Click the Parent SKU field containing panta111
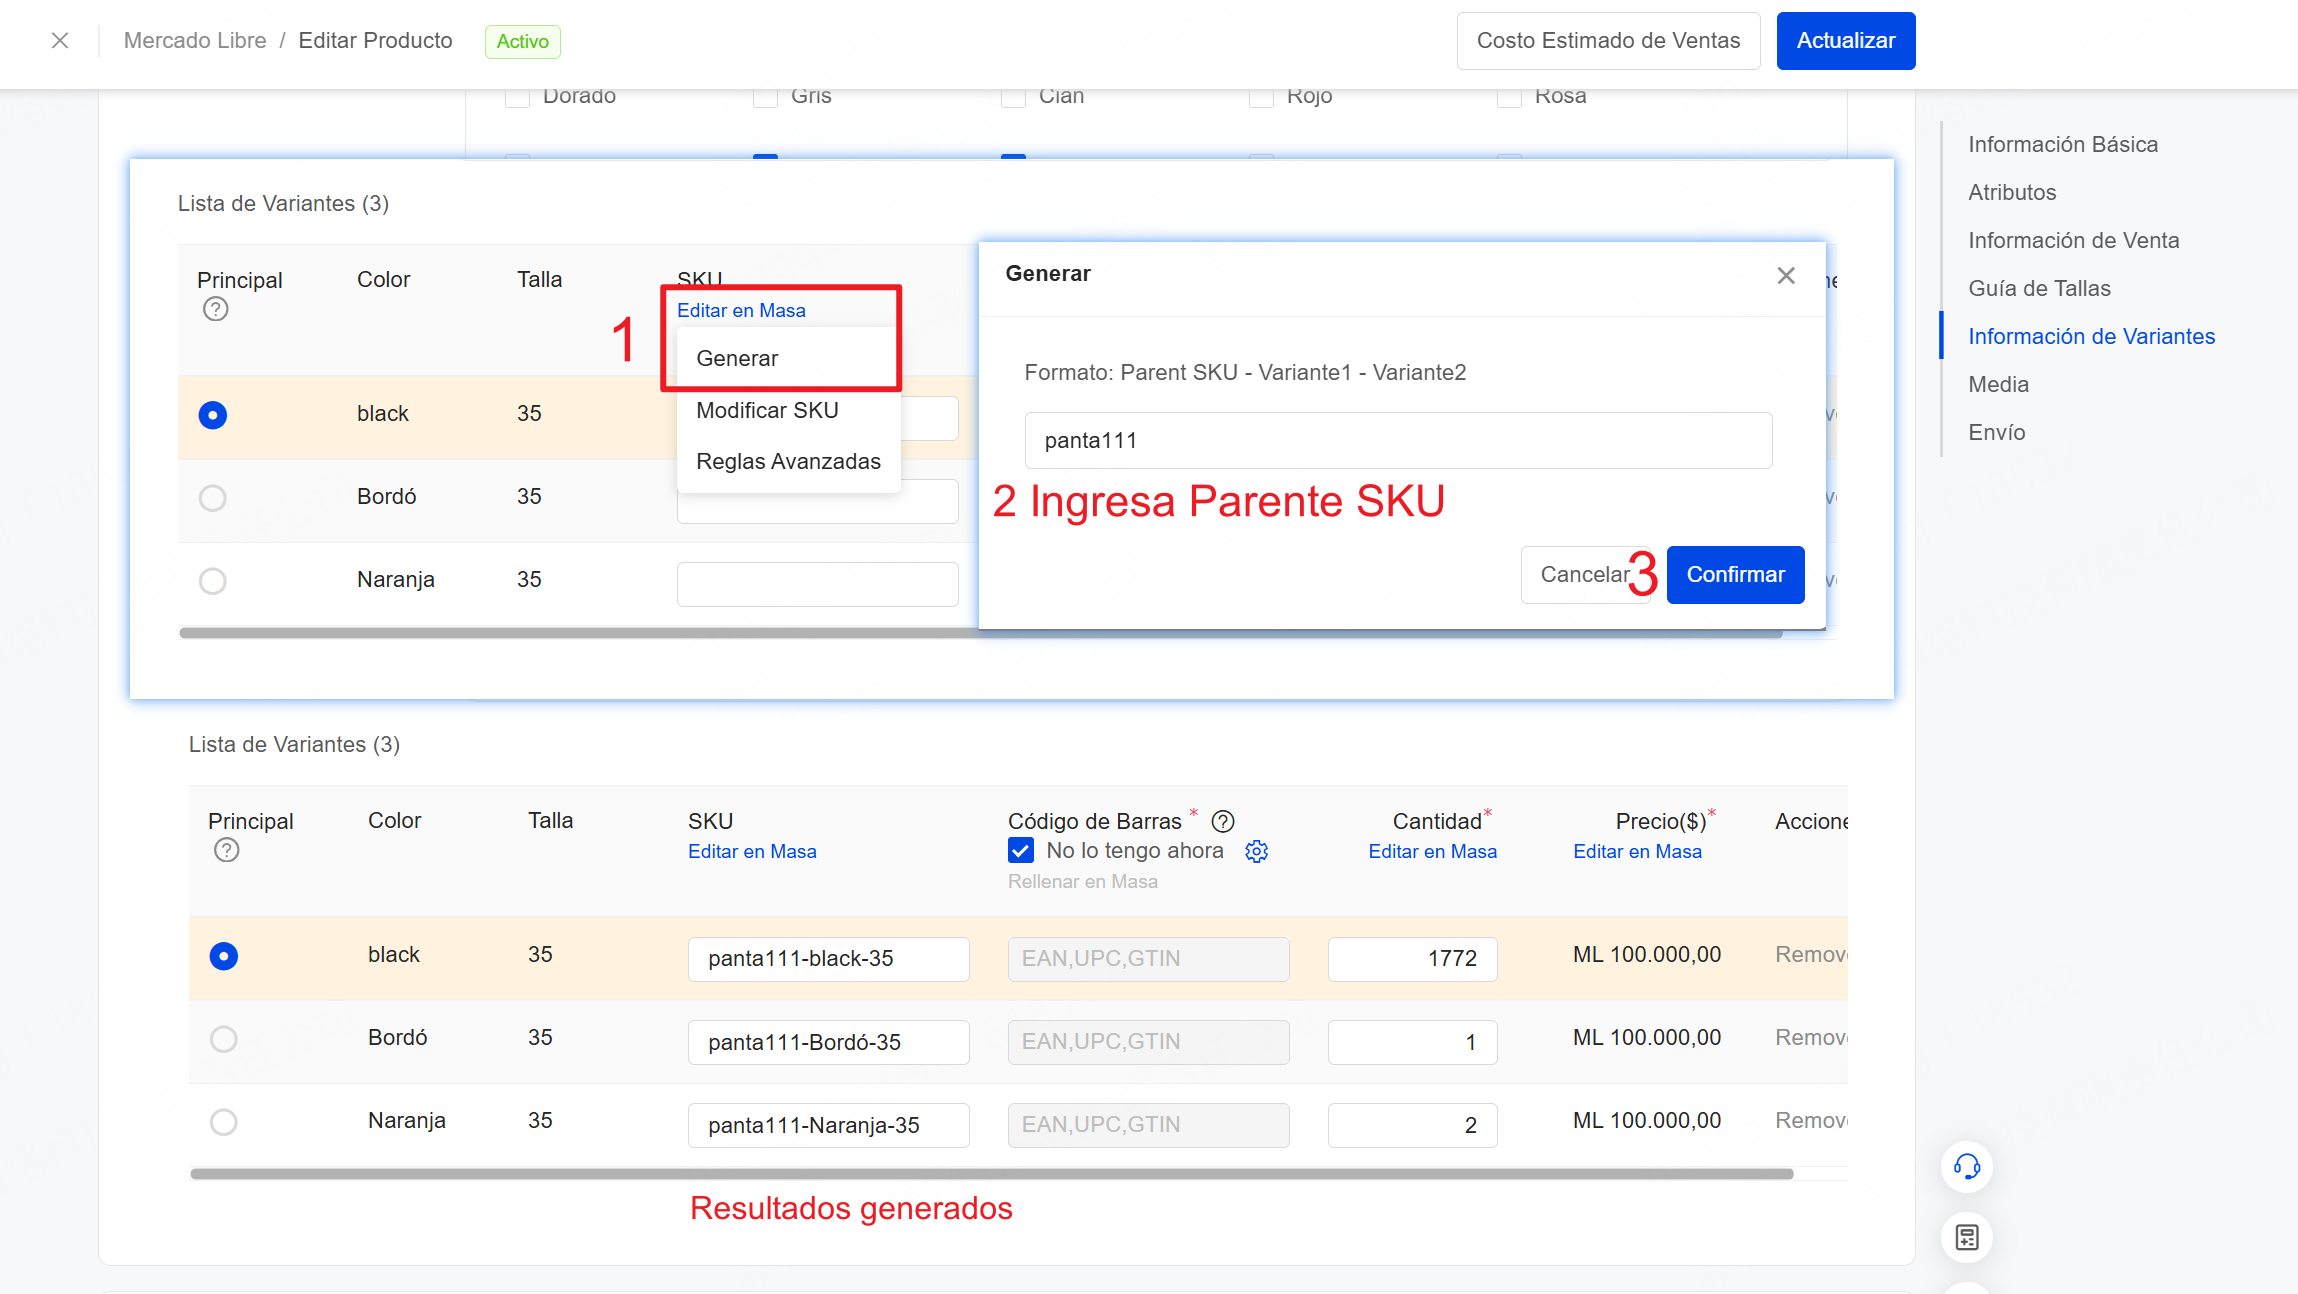2298x1294 pixels. (1398, 441)
